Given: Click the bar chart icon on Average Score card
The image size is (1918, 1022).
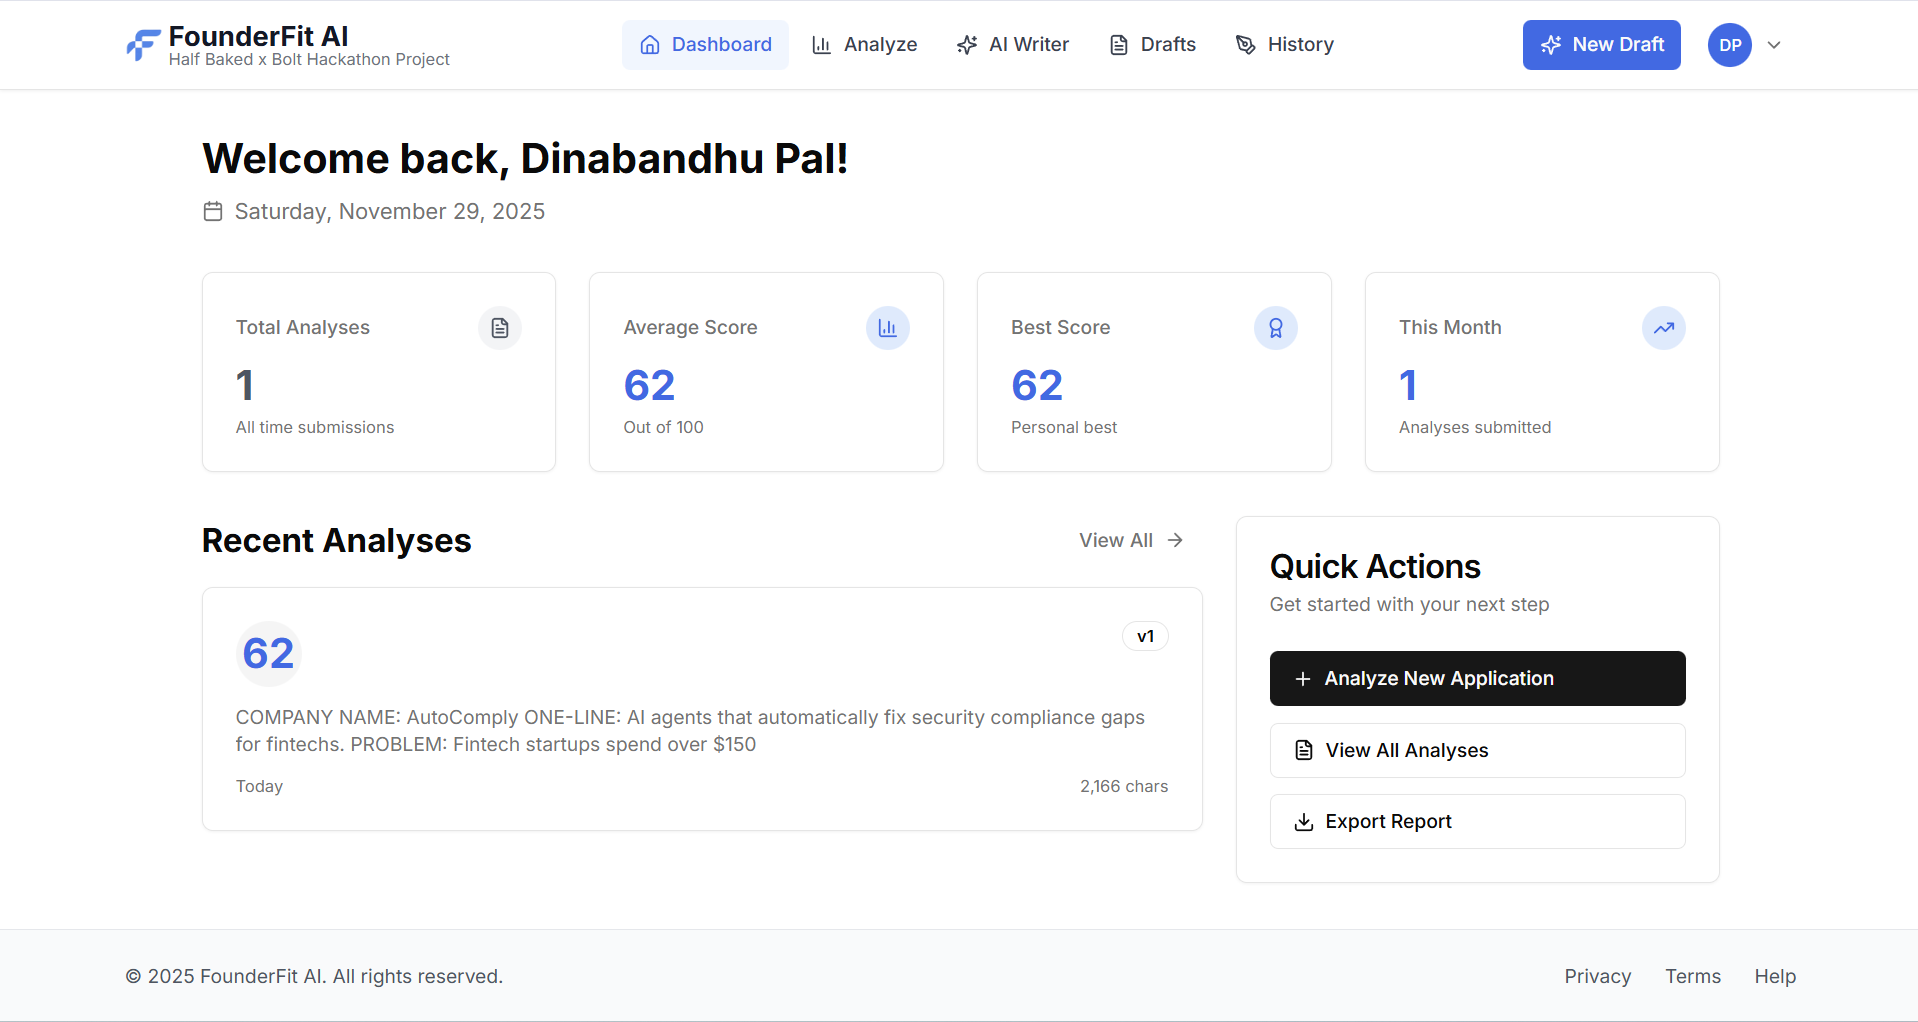Looking at the screenshot, I should pos(887,327).
